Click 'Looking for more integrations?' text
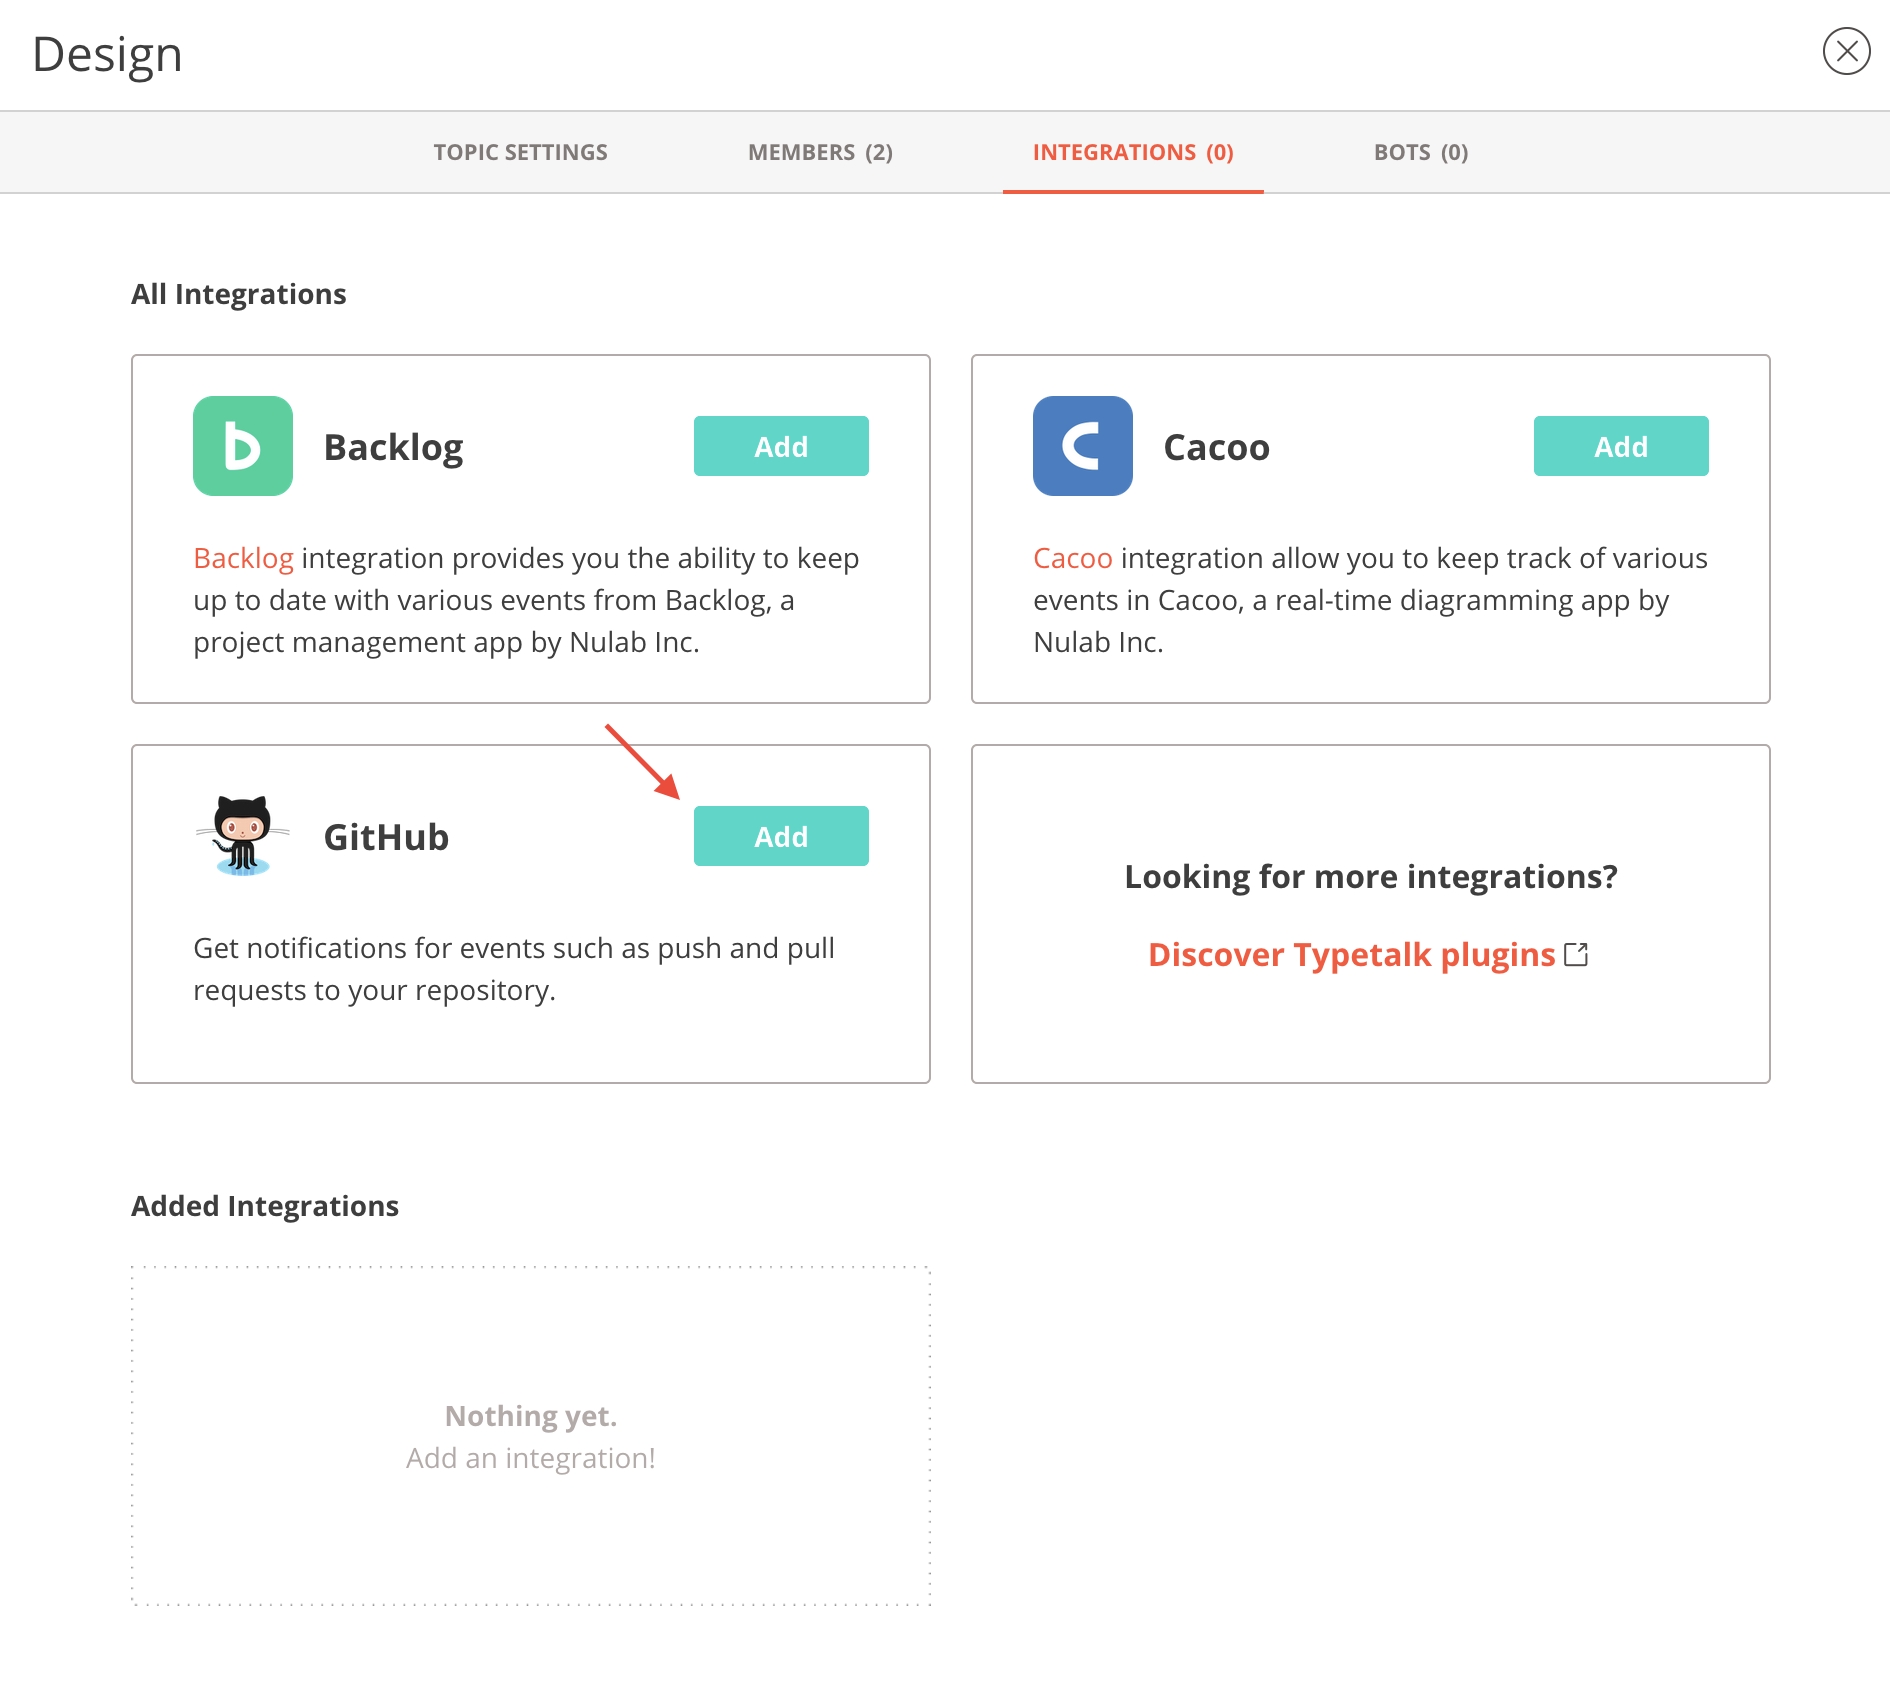The image size is (1890, 1682). (x=1371, y=877)
